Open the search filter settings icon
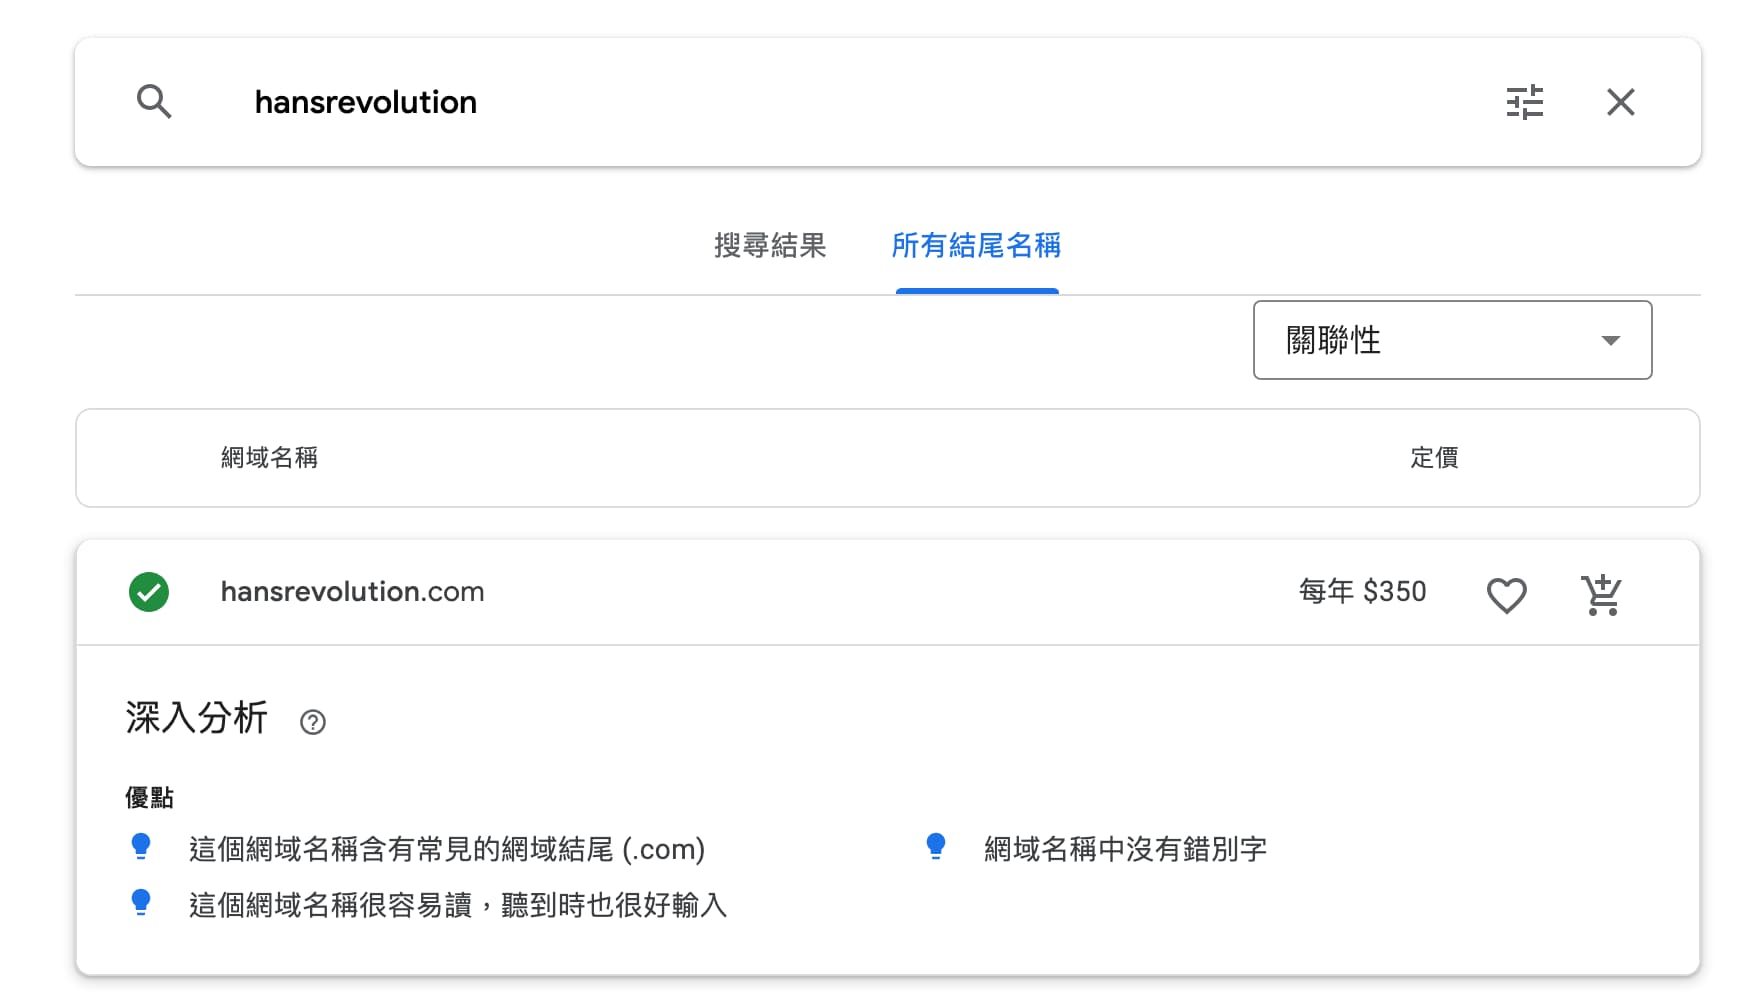Screen dimensions: 1752x998 pyautogui.click(x=1524, y=102)
